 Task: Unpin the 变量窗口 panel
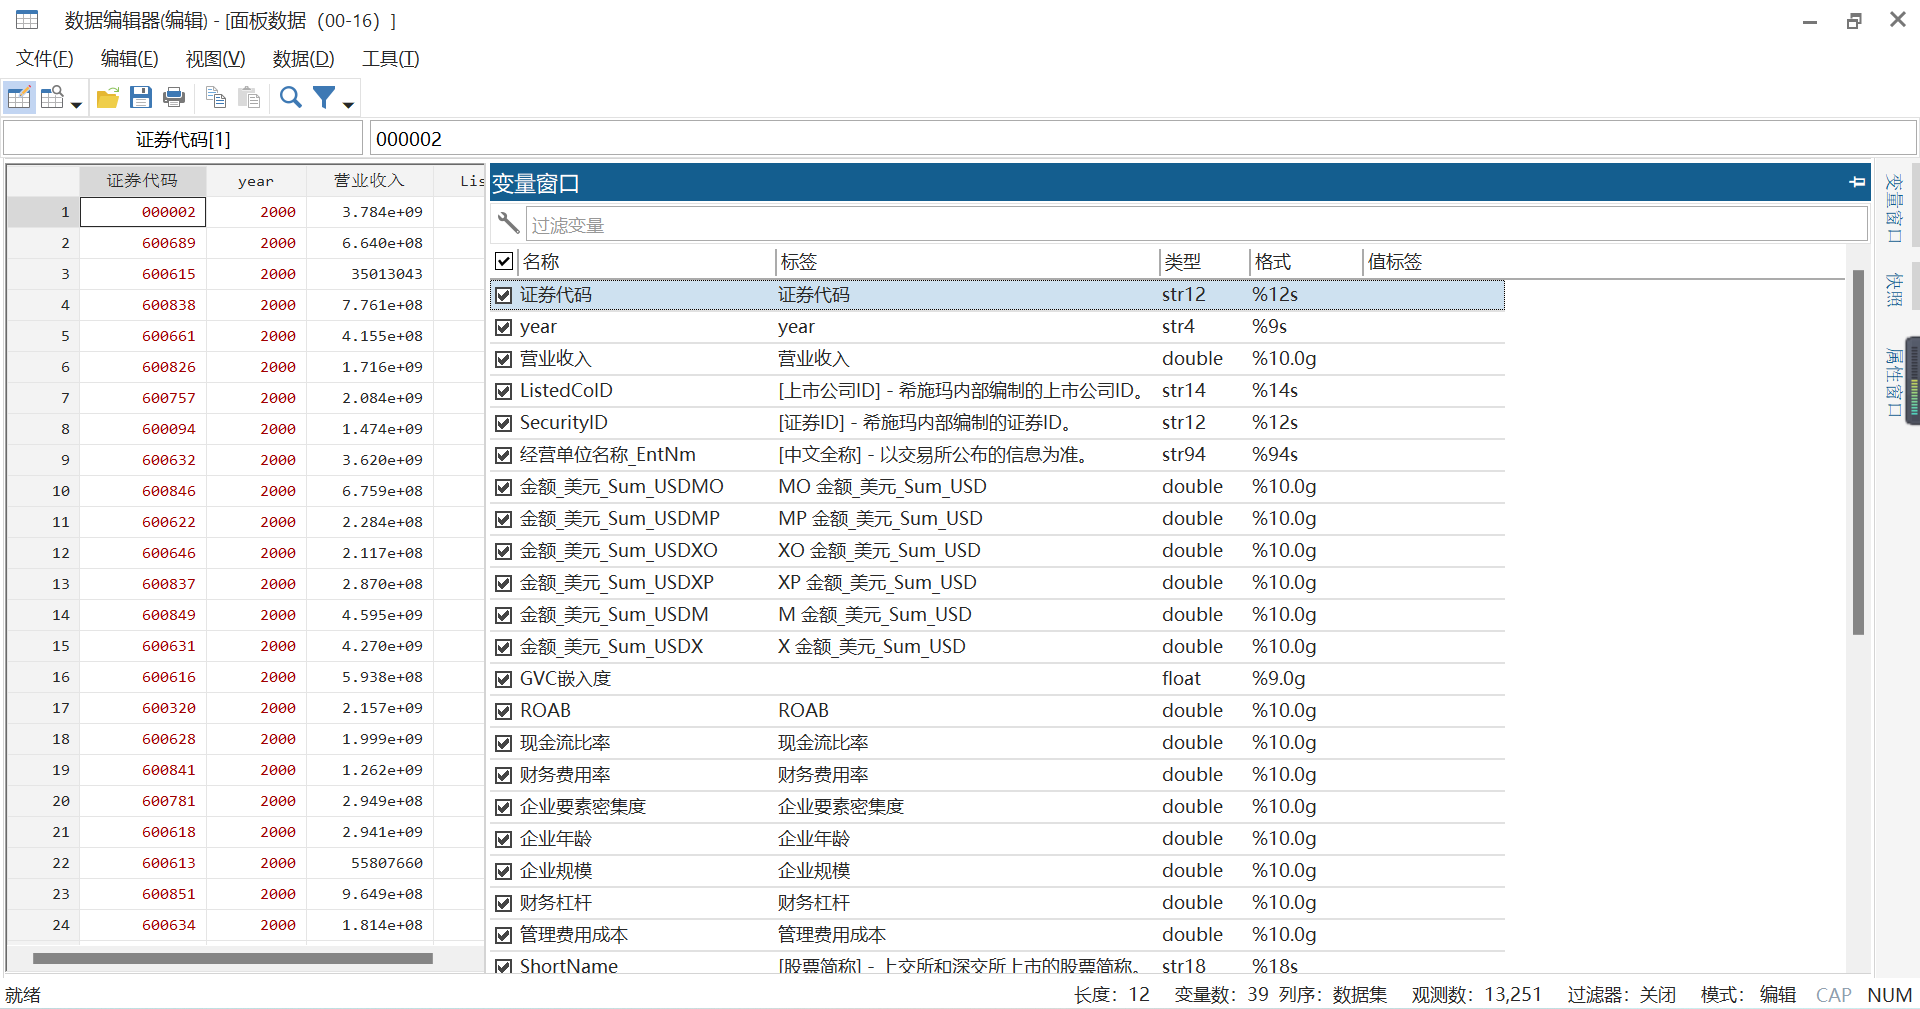(1857, 183)
